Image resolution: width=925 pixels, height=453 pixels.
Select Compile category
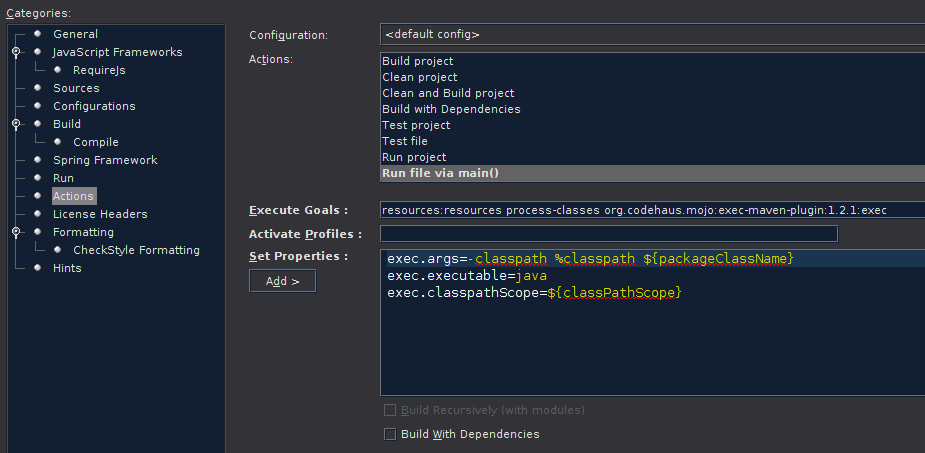coord(96,142)
